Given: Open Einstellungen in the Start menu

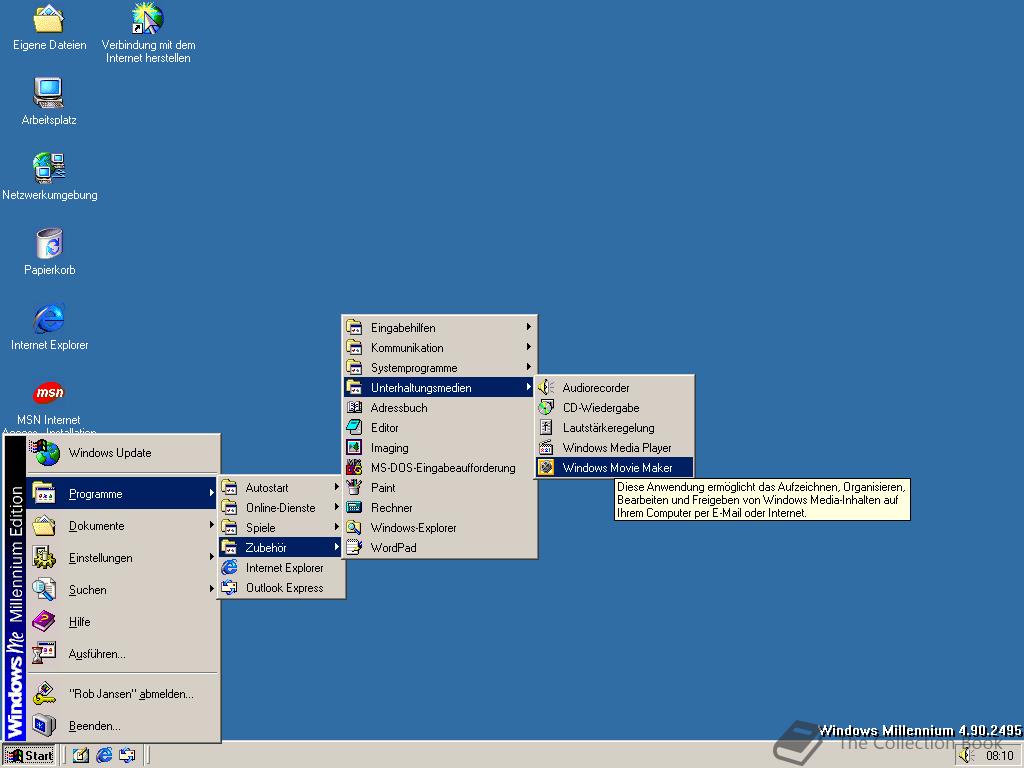Looking at the screenshot, I should tap(122, 558).
